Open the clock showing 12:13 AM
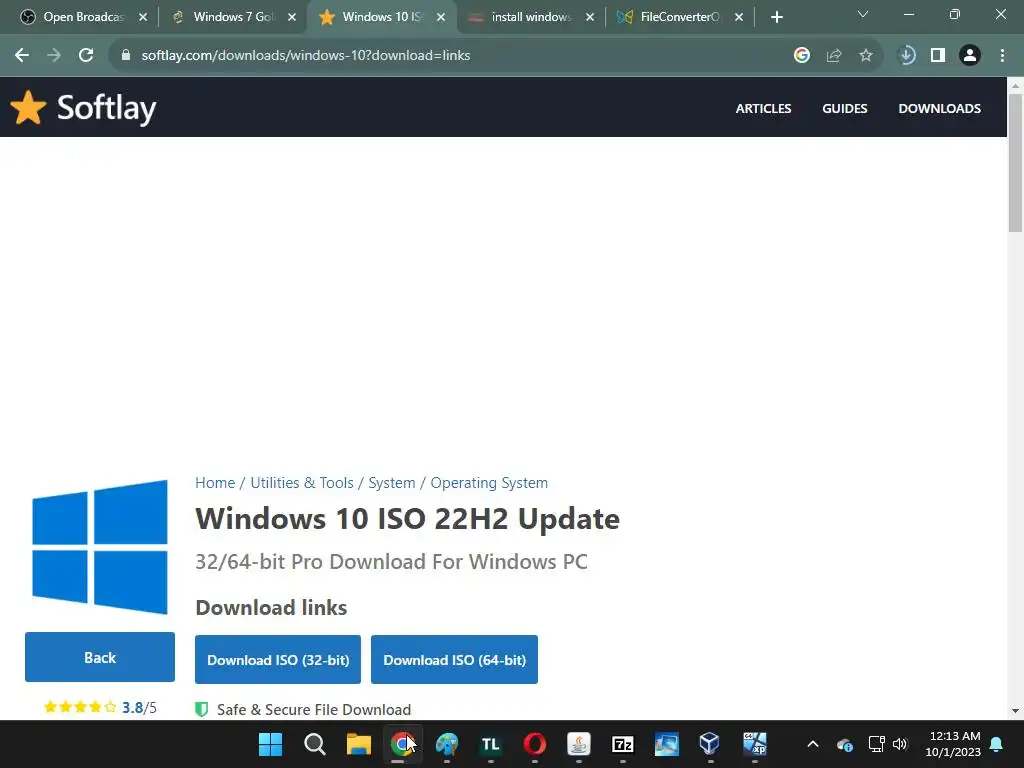Viewport: 1024px width, 768px height. (x=953, y=744)
